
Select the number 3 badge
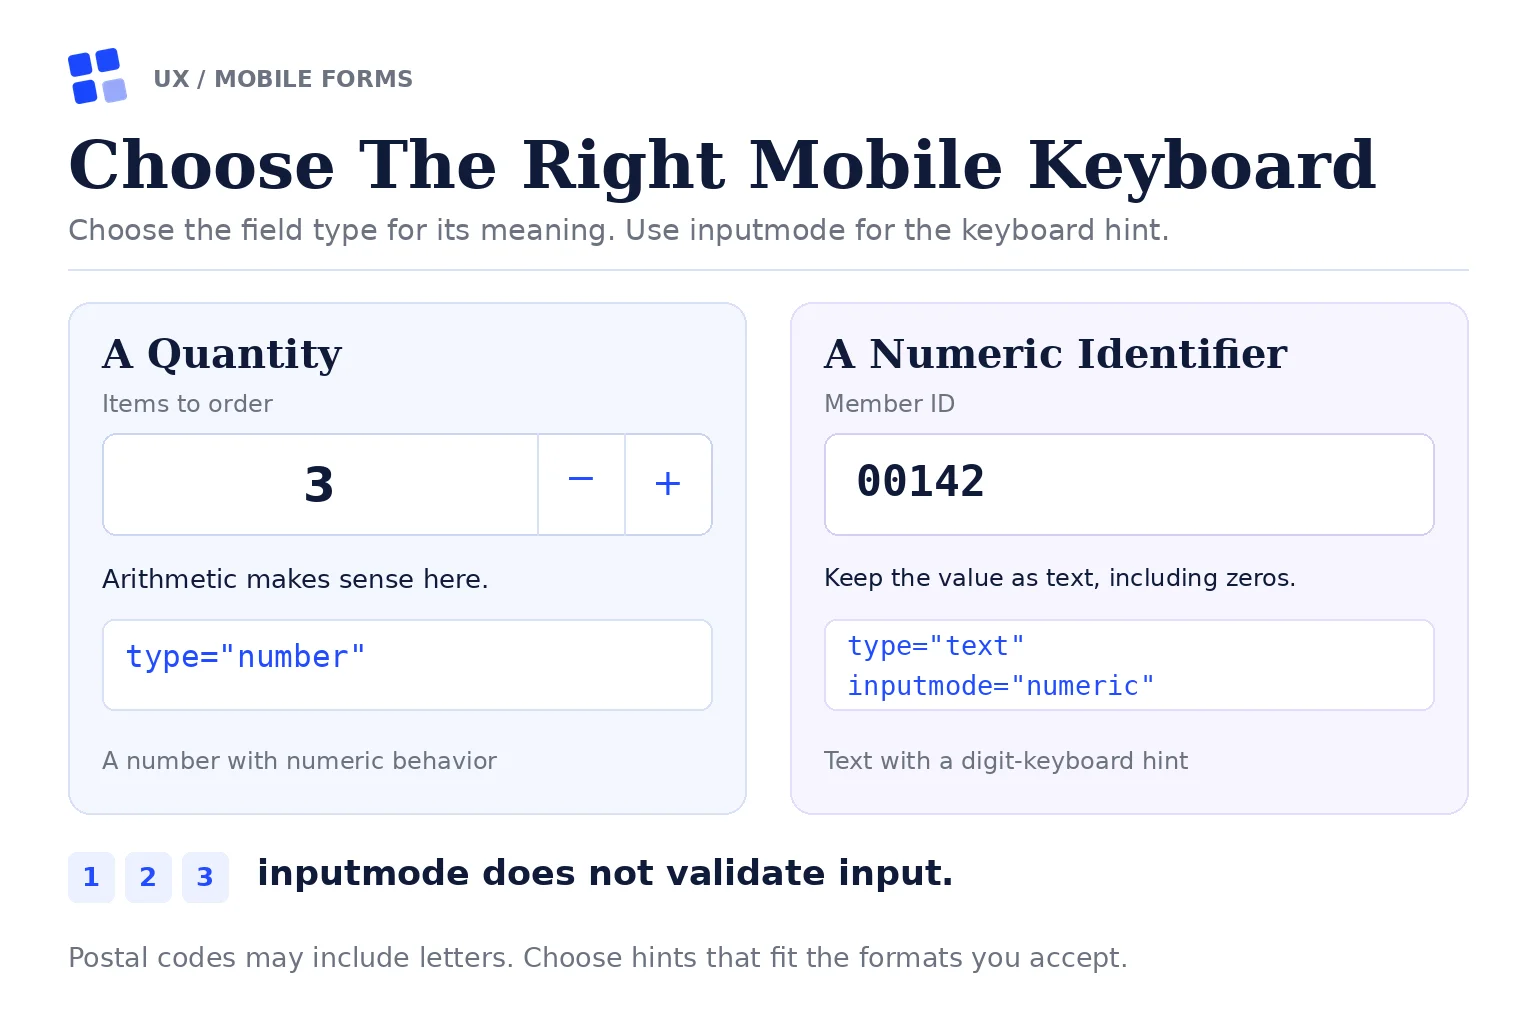(x=205, y=877)
